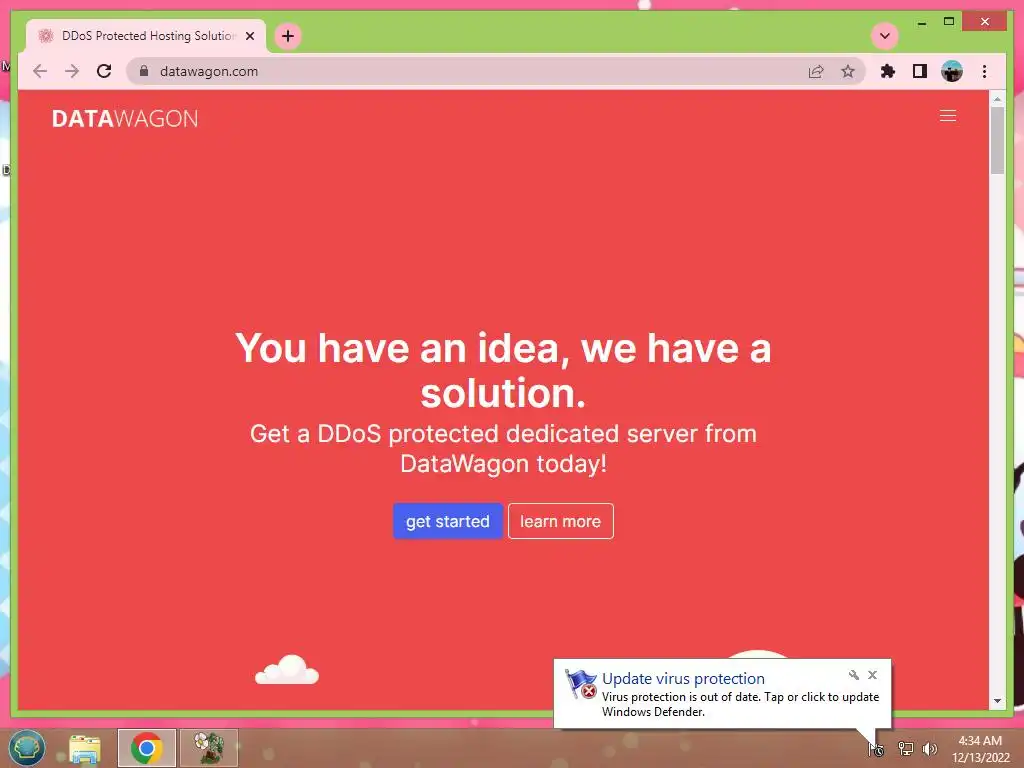1024x768 pixels.
Task: Click the page scrollbar down arrow
Action: point(997,701)
